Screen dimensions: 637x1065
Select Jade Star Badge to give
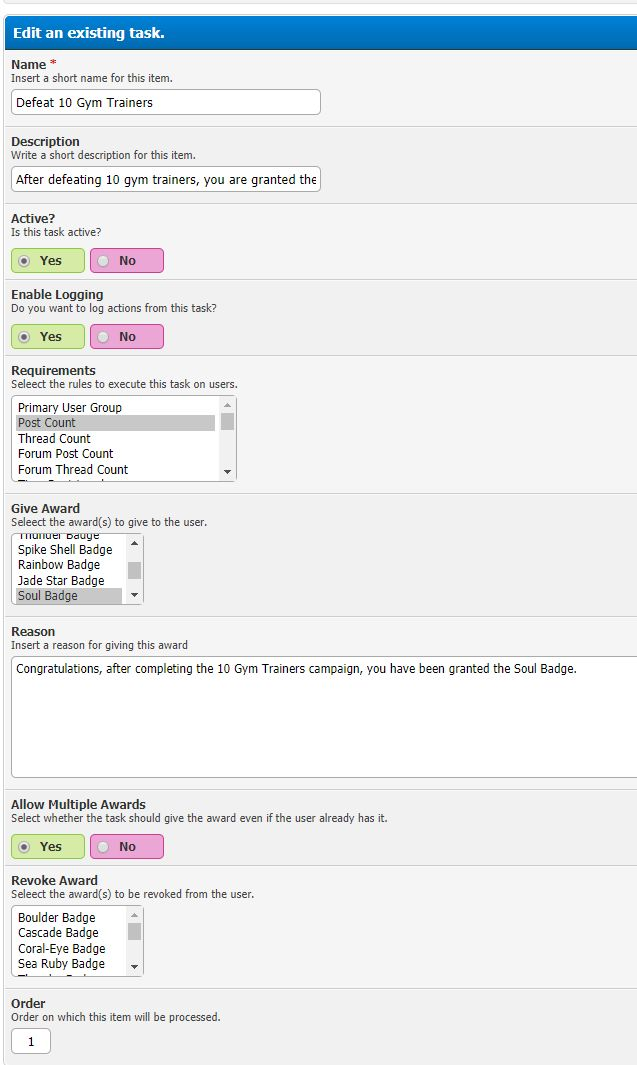point(61,581)
